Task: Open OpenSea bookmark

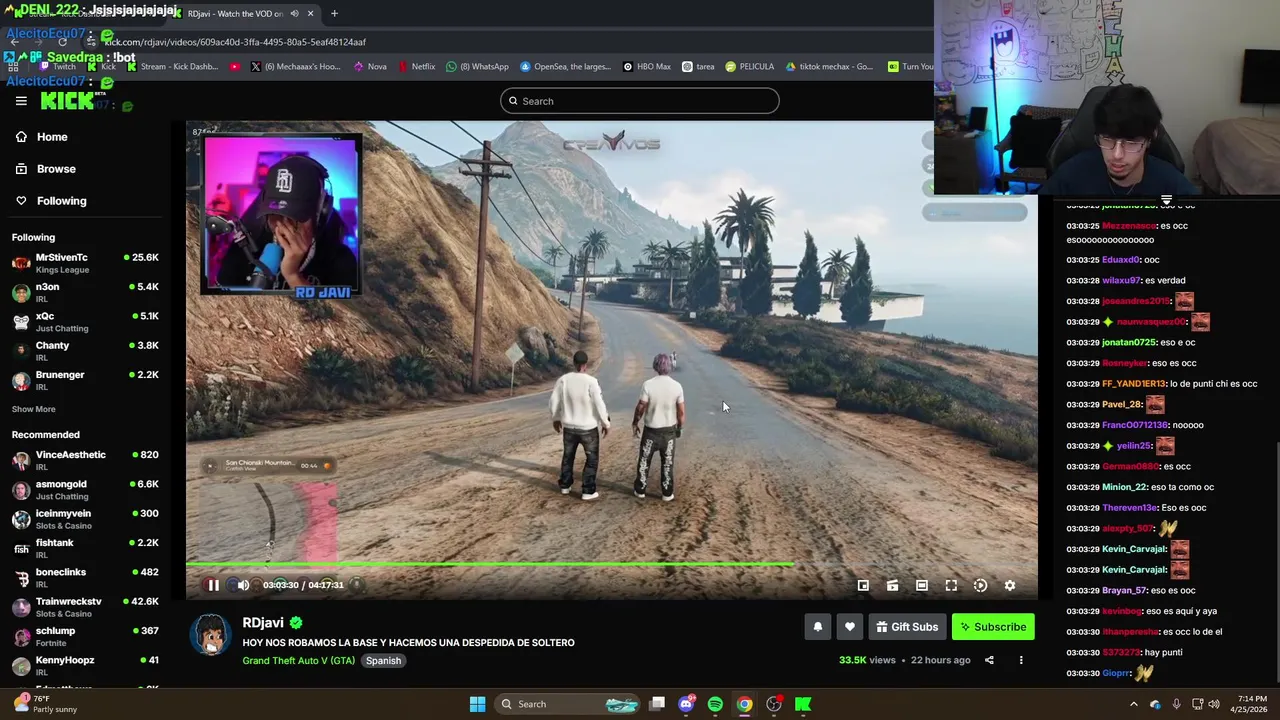Action: [x=564, y=66]
